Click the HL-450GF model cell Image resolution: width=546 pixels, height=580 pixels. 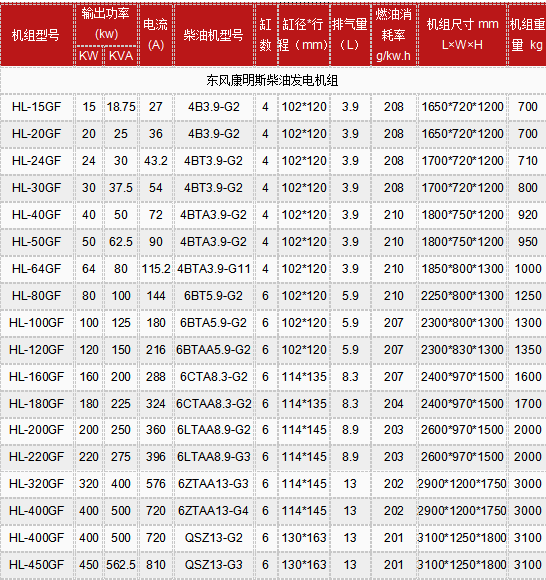(x=36, y=565)
